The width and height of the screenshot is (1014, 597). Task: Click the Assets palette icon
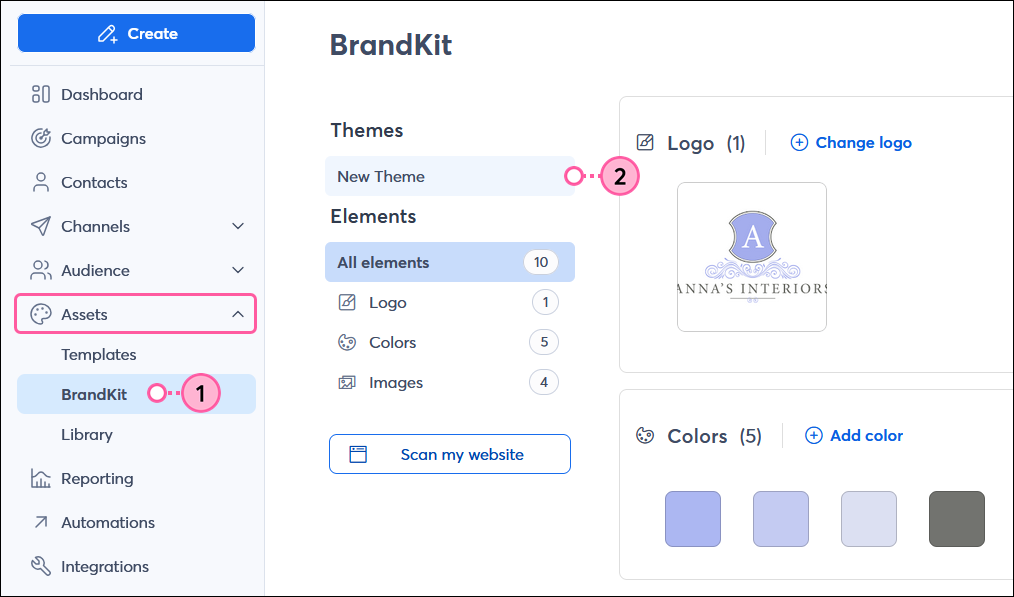pos(38,313)
